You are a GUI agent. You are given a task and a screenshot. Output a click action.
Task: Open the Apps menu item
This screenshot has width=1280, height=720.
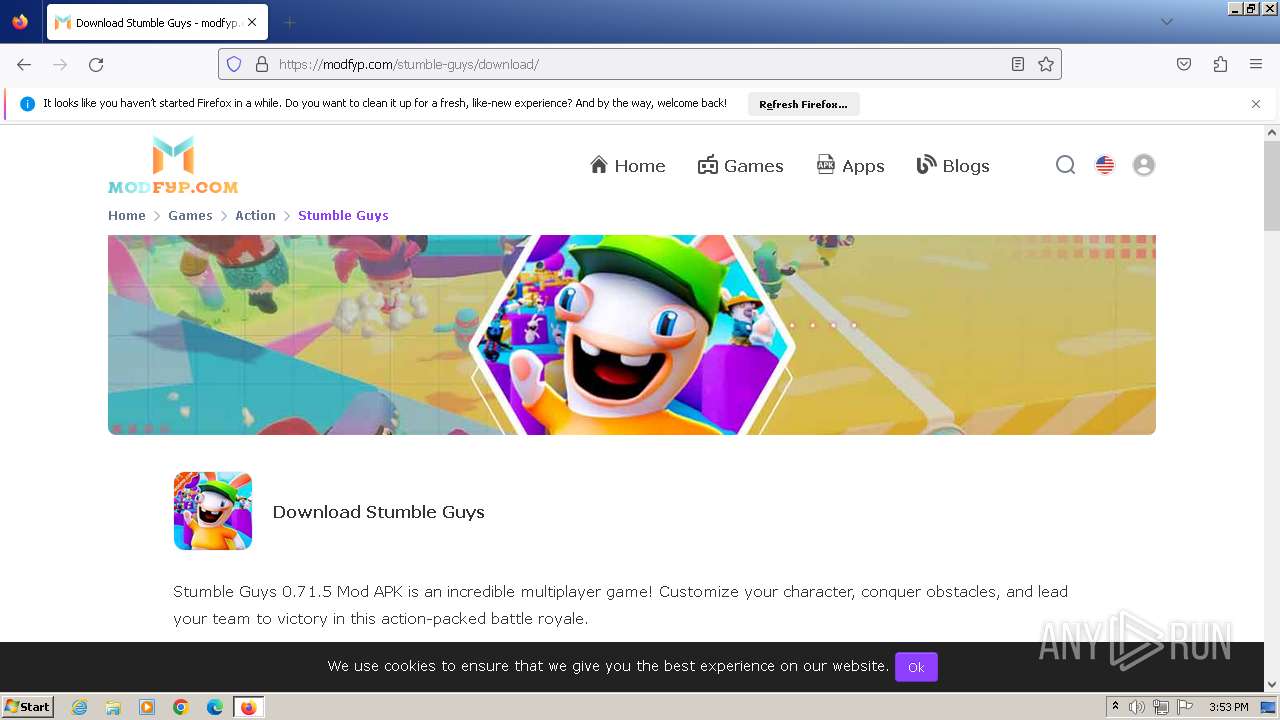pyautogui.click(x=850, y=166)
